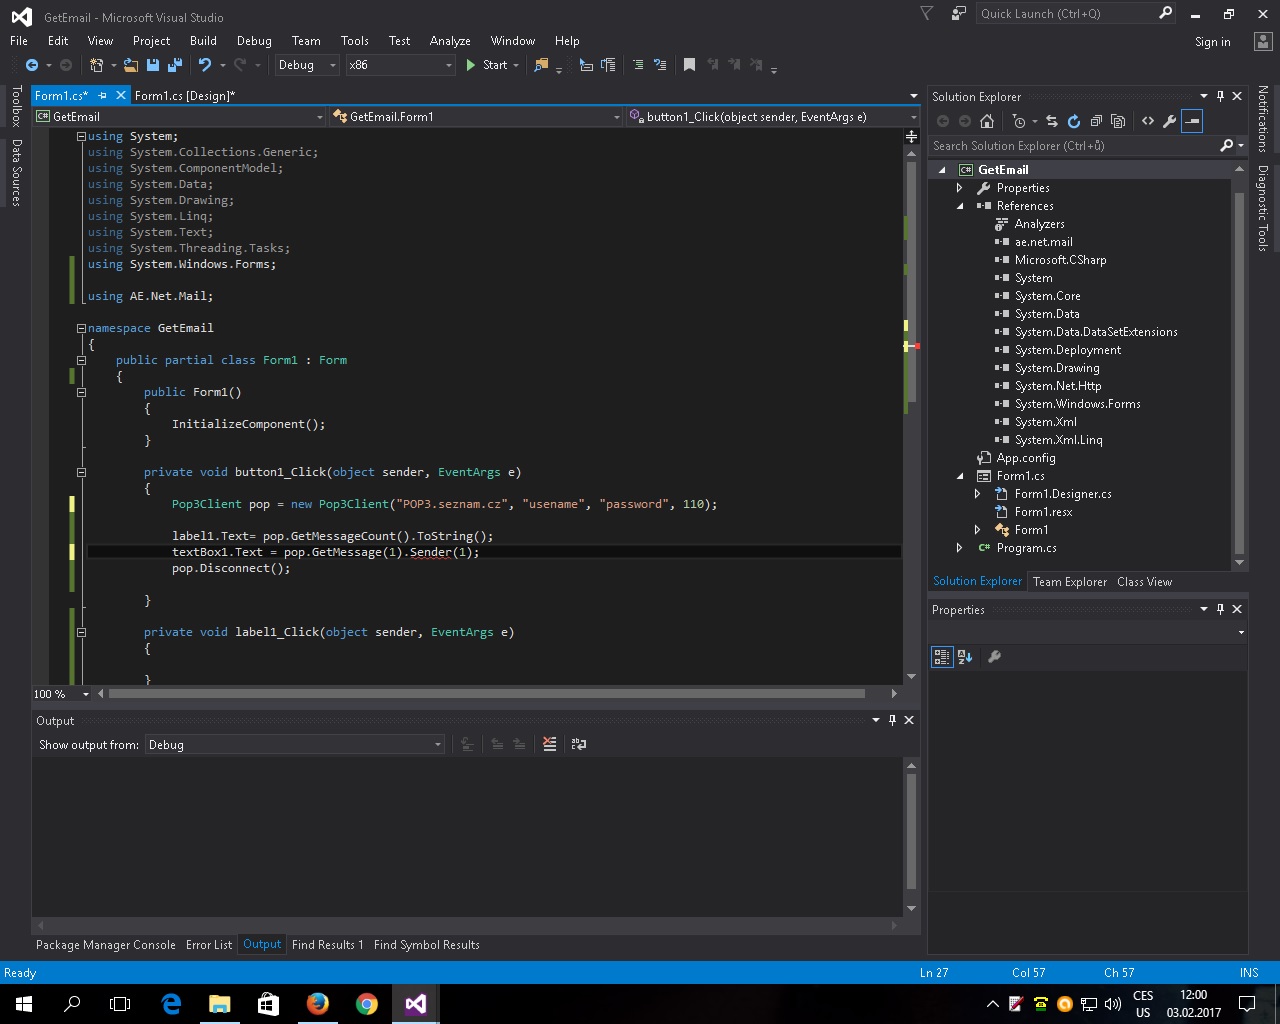This screenshot has height=1024, width=1280.
Task: Toggle the Categorized view in Properties panel
Action: click(x=941, y=657)
